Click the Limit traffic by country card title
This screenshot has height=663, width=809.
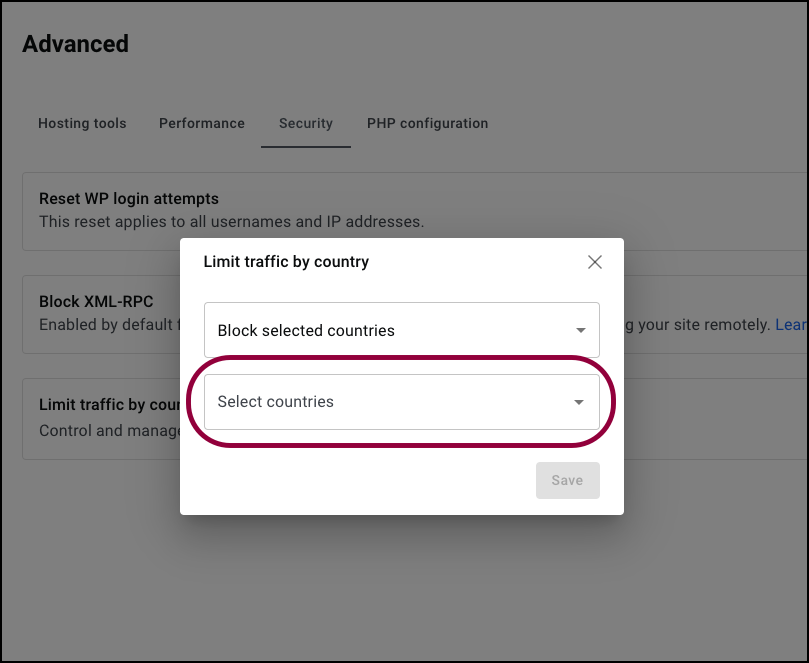(110, 405)
